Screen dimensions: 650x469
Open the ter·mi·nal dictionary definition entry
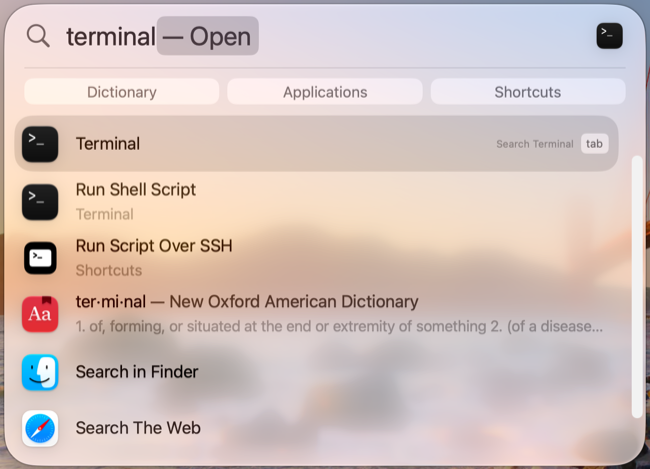pyautogui.click(x=317, y=314)
